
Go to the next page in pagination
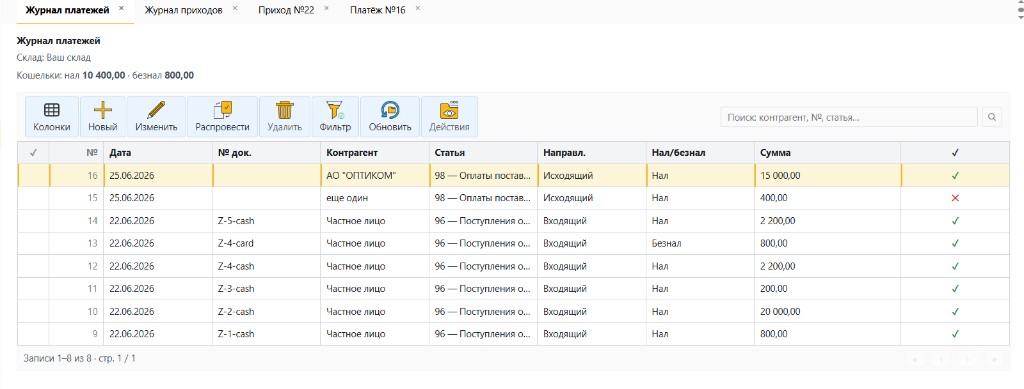click(x=968, y=359)
